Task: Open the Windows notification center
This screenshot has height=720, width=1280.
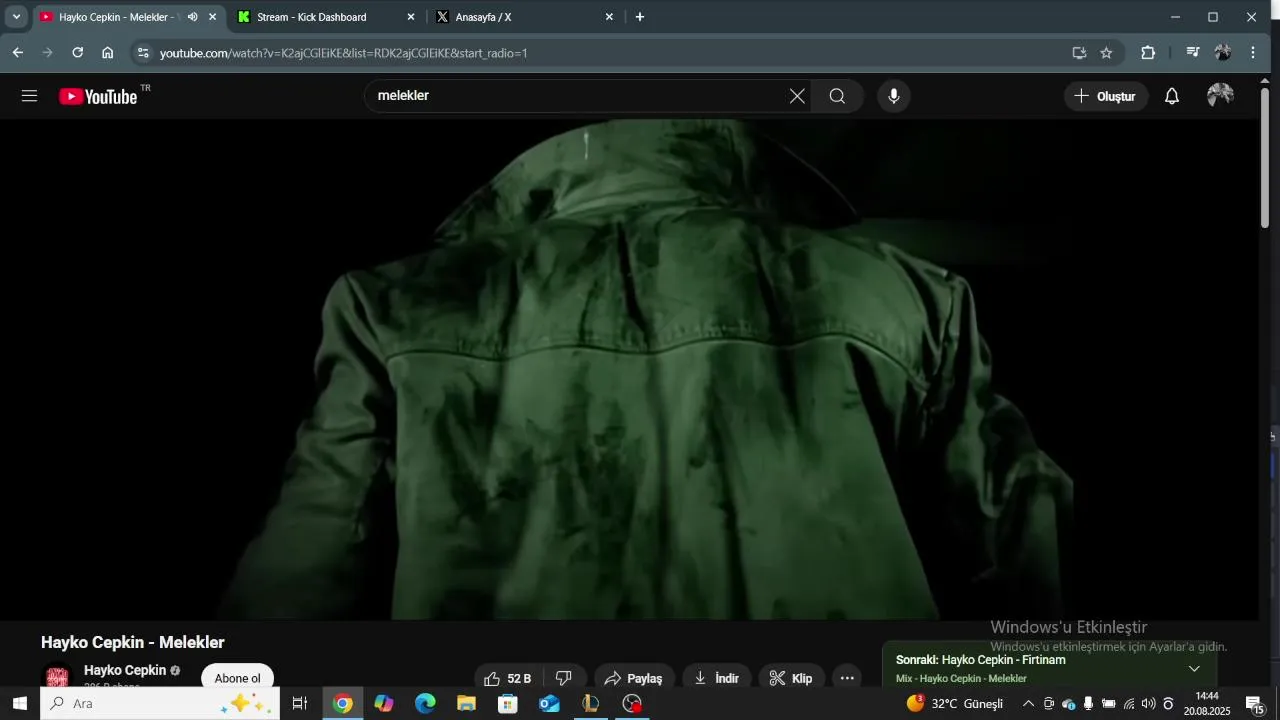Action: (x=1256, y=704)
